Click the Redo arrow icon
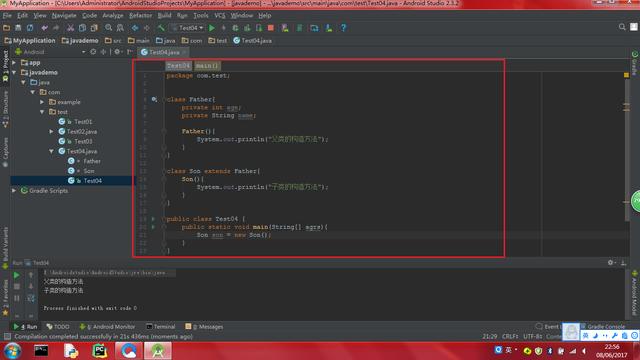The height and width of the screenshot is (360, 640). (56, 28)
